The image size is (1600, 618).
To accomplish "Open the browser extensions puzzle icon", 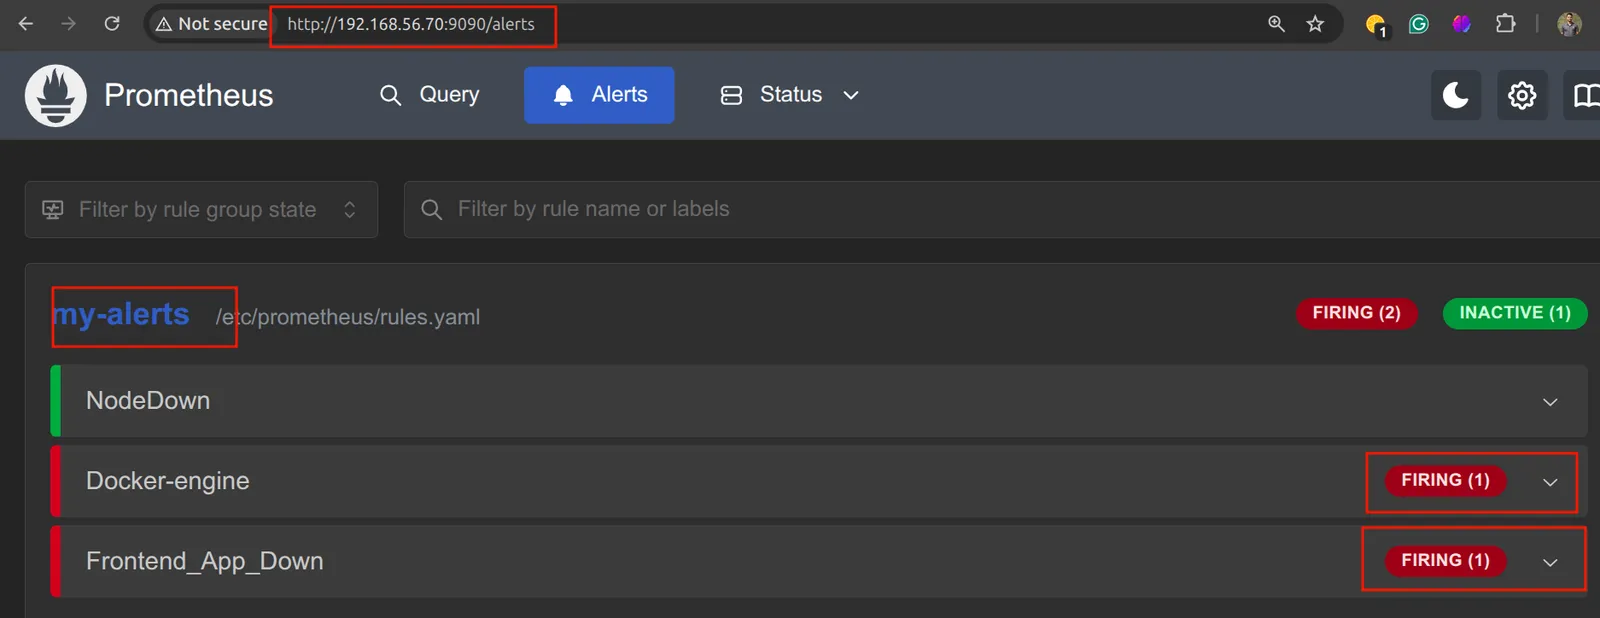I will coord(1505,24).
